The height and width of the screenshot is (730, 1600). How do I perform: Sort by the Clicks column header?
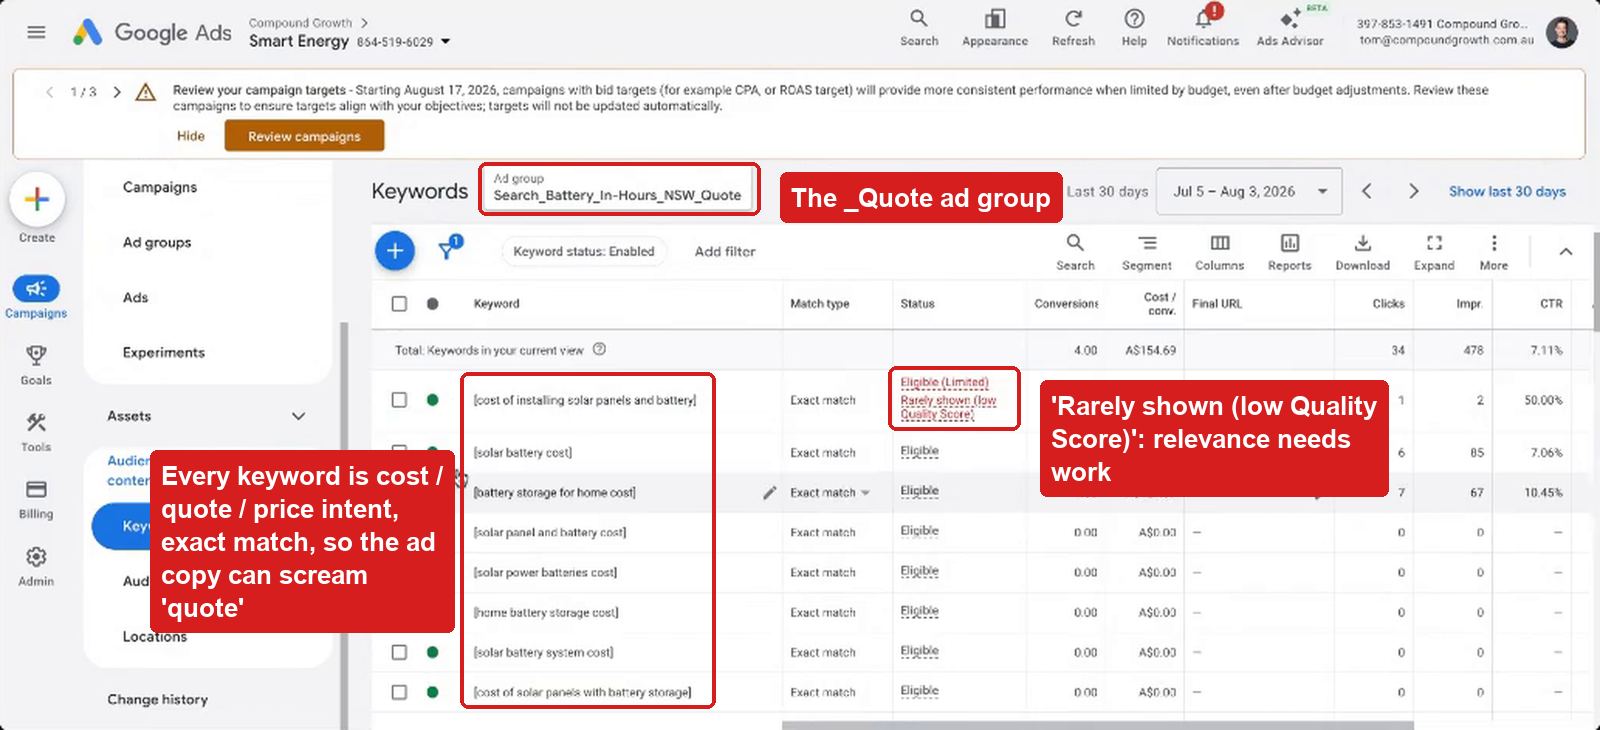point(1388,303)
